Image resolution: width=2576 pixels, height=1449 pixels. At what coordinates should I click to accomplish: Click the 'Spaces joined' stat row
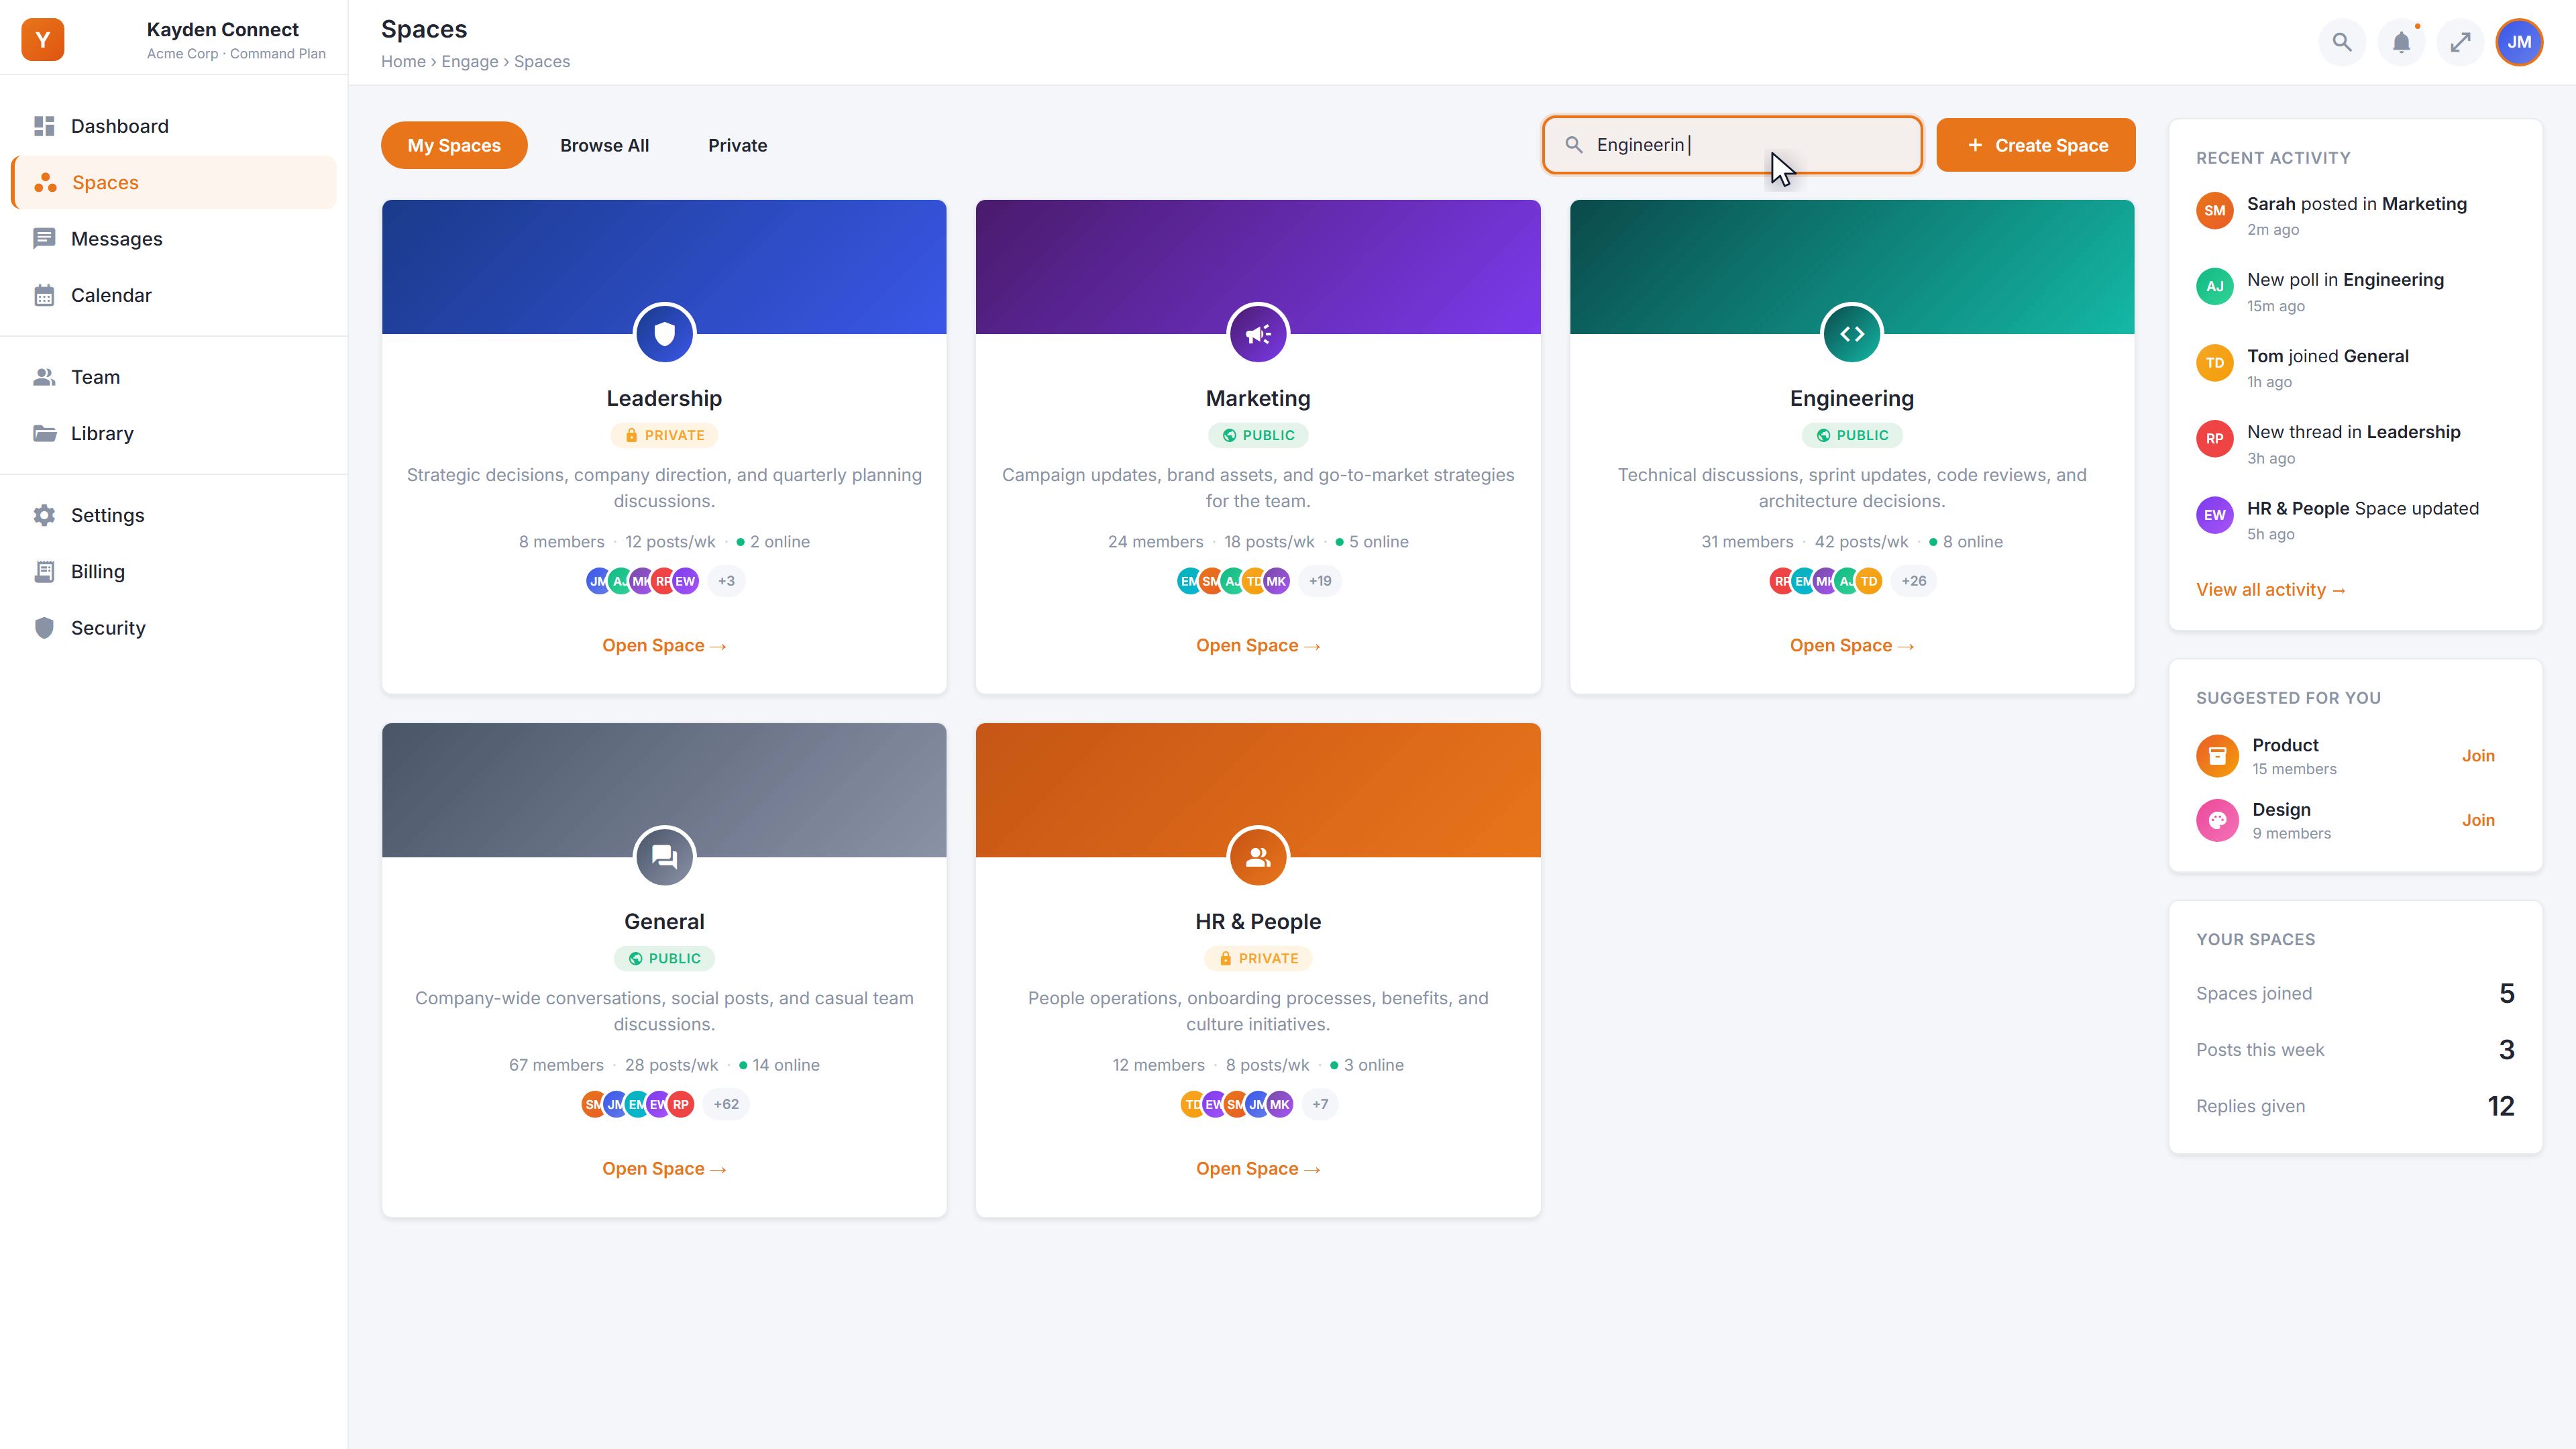(2355, 993)
